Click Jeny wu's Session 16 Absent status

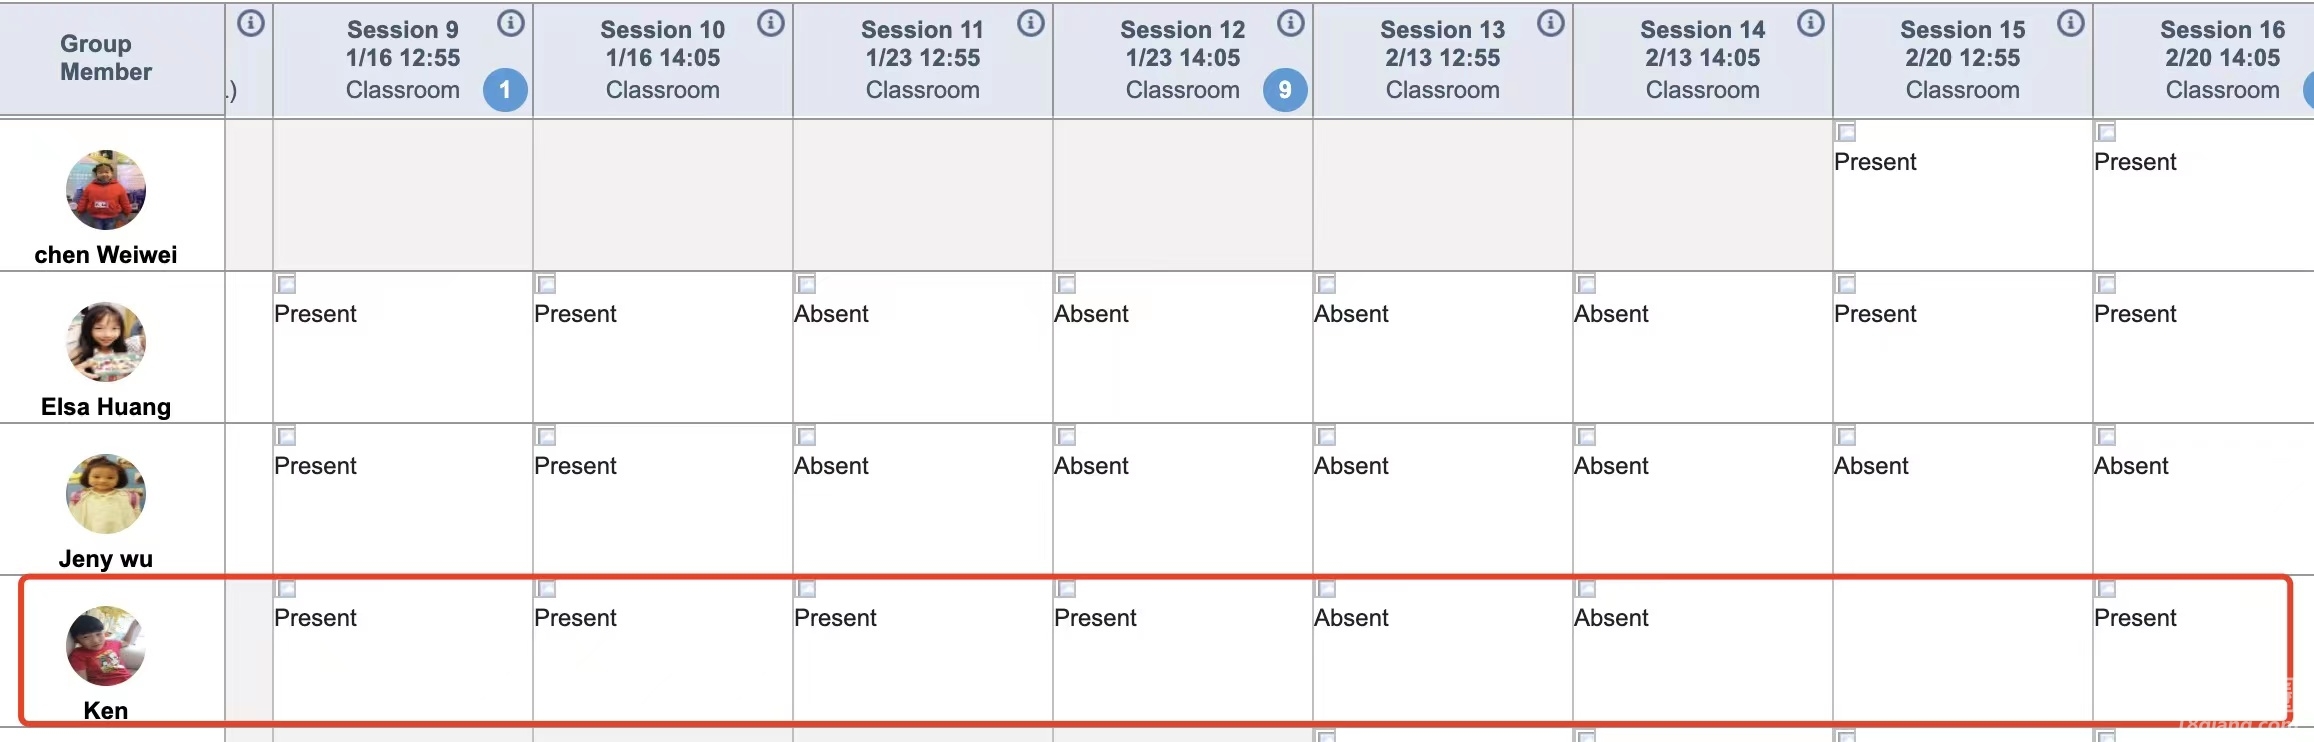coord(2131,466)
